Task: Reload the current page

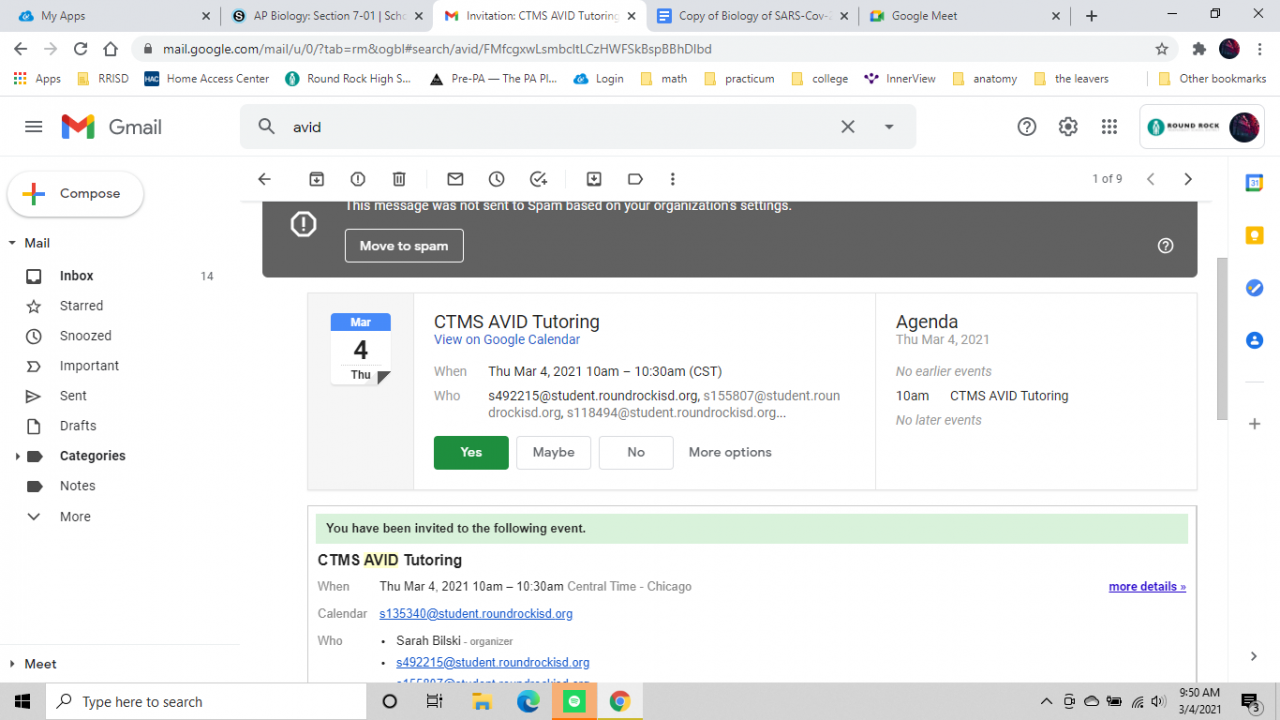Action: 81,49
